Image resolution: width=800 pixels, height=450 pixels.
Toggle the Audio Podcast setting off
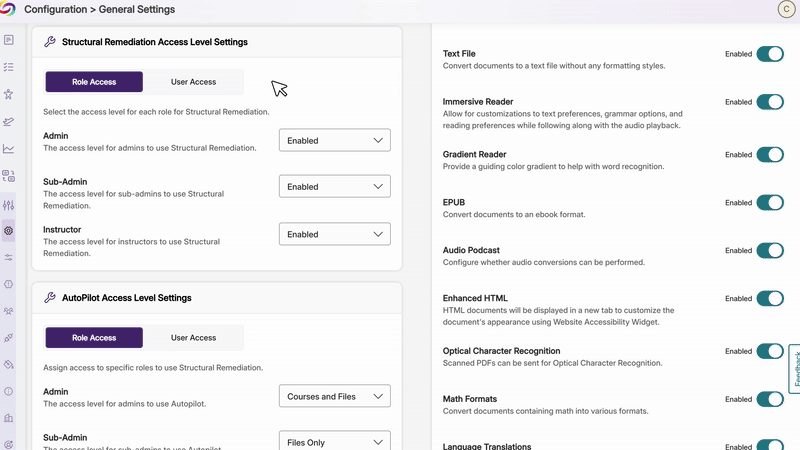pyautogui.click(x=770, y=251)
